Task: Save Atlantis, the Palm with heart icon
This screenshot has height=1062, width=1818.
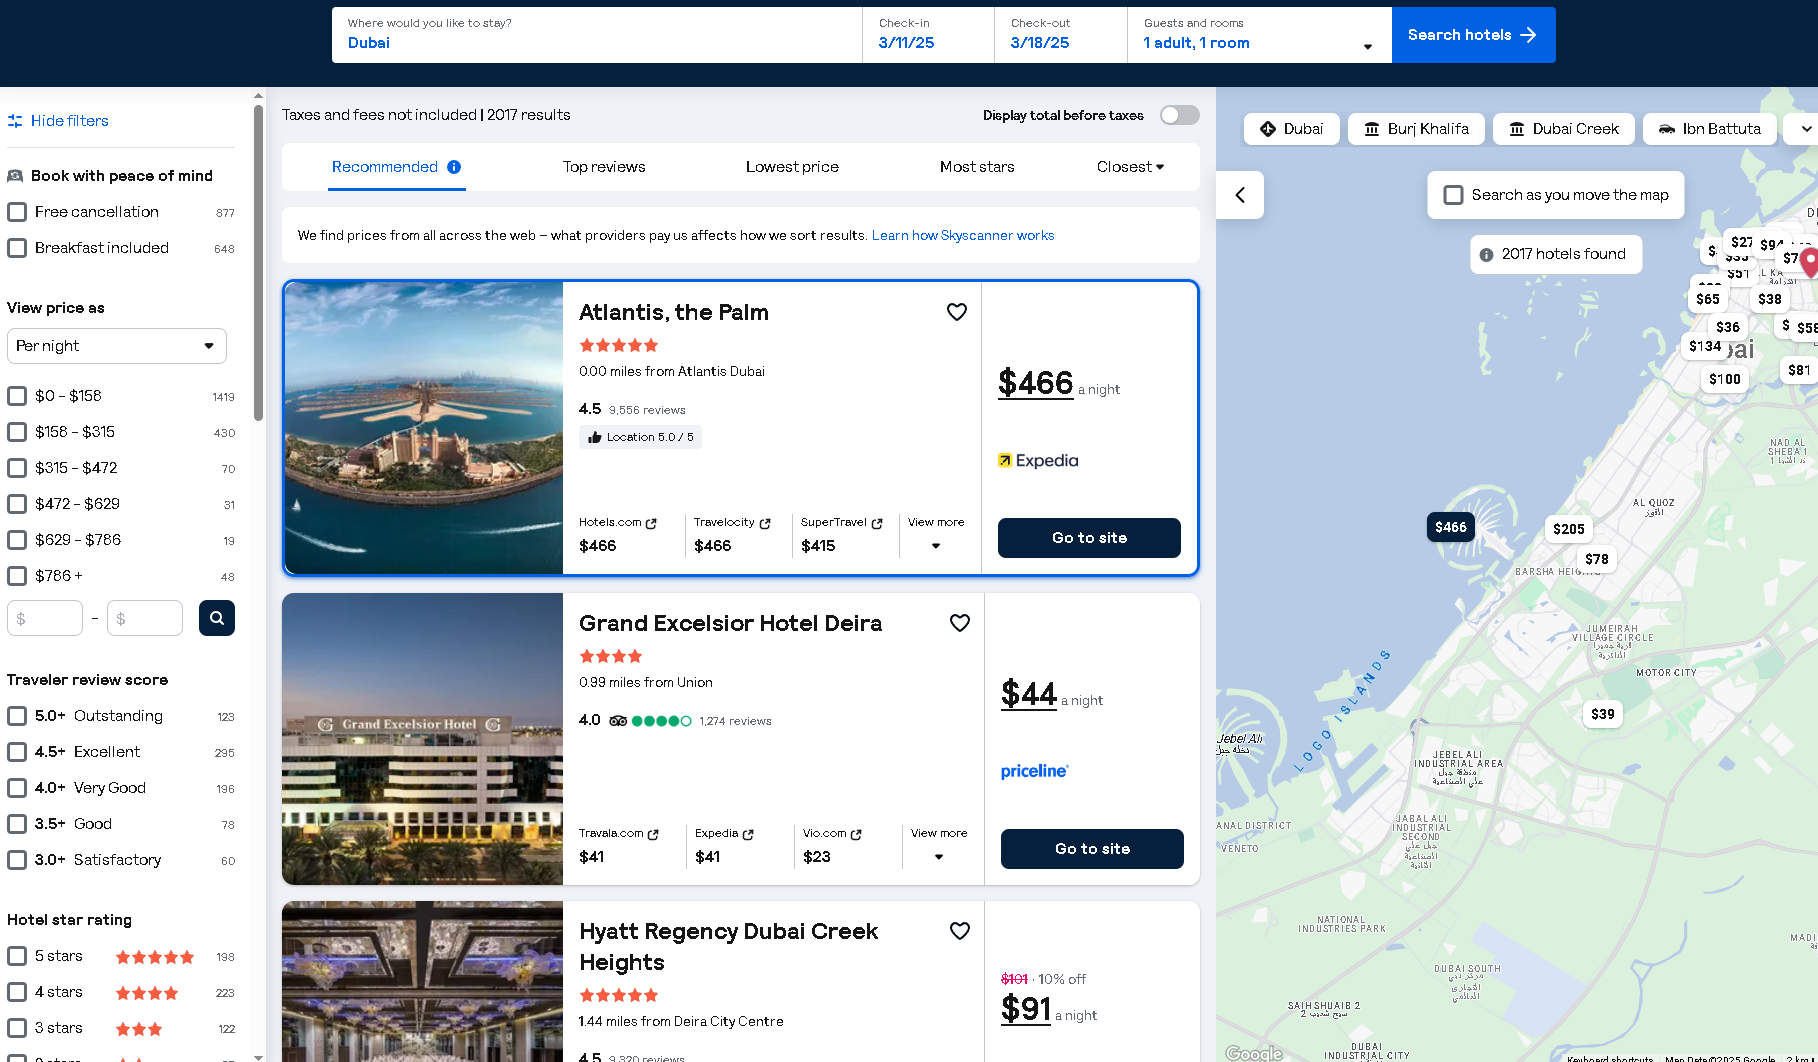Action: [x=956, y=312]
